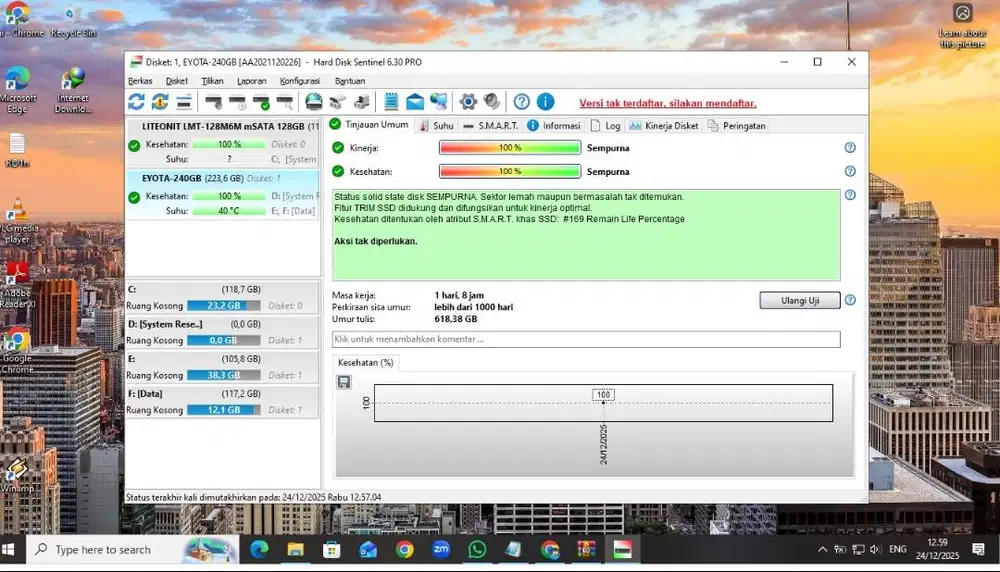Image resolution: width=1000 pixels, height=572 pixels.
Task: Click the Ulangi Uji button
Action: pyautogui.click(x=800, y=300)
